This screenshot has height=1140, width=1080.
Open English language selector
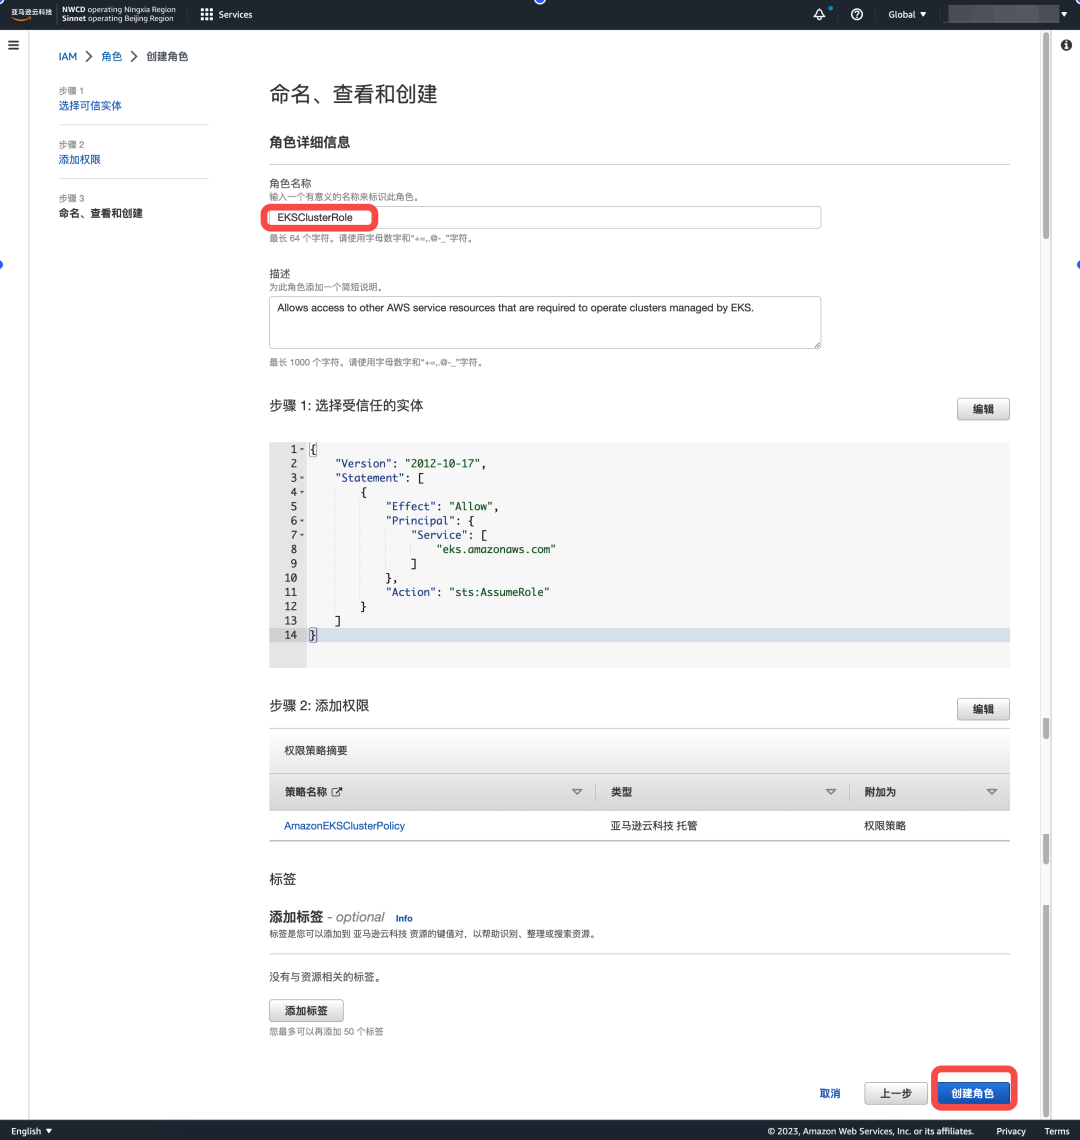(32, 1131)
